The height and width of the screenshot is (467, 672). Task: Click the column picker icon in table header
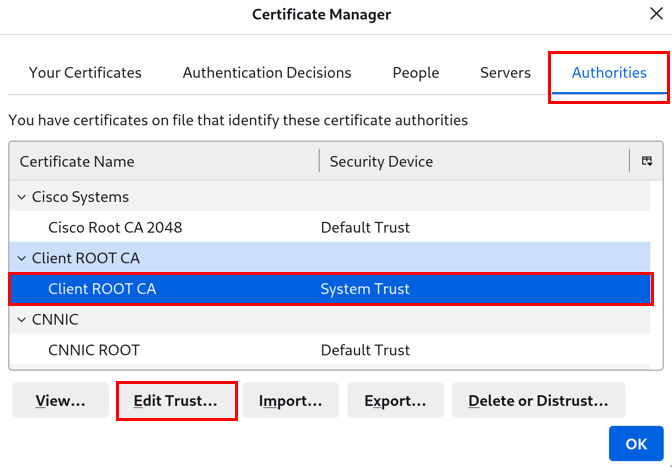click(647, 161)
